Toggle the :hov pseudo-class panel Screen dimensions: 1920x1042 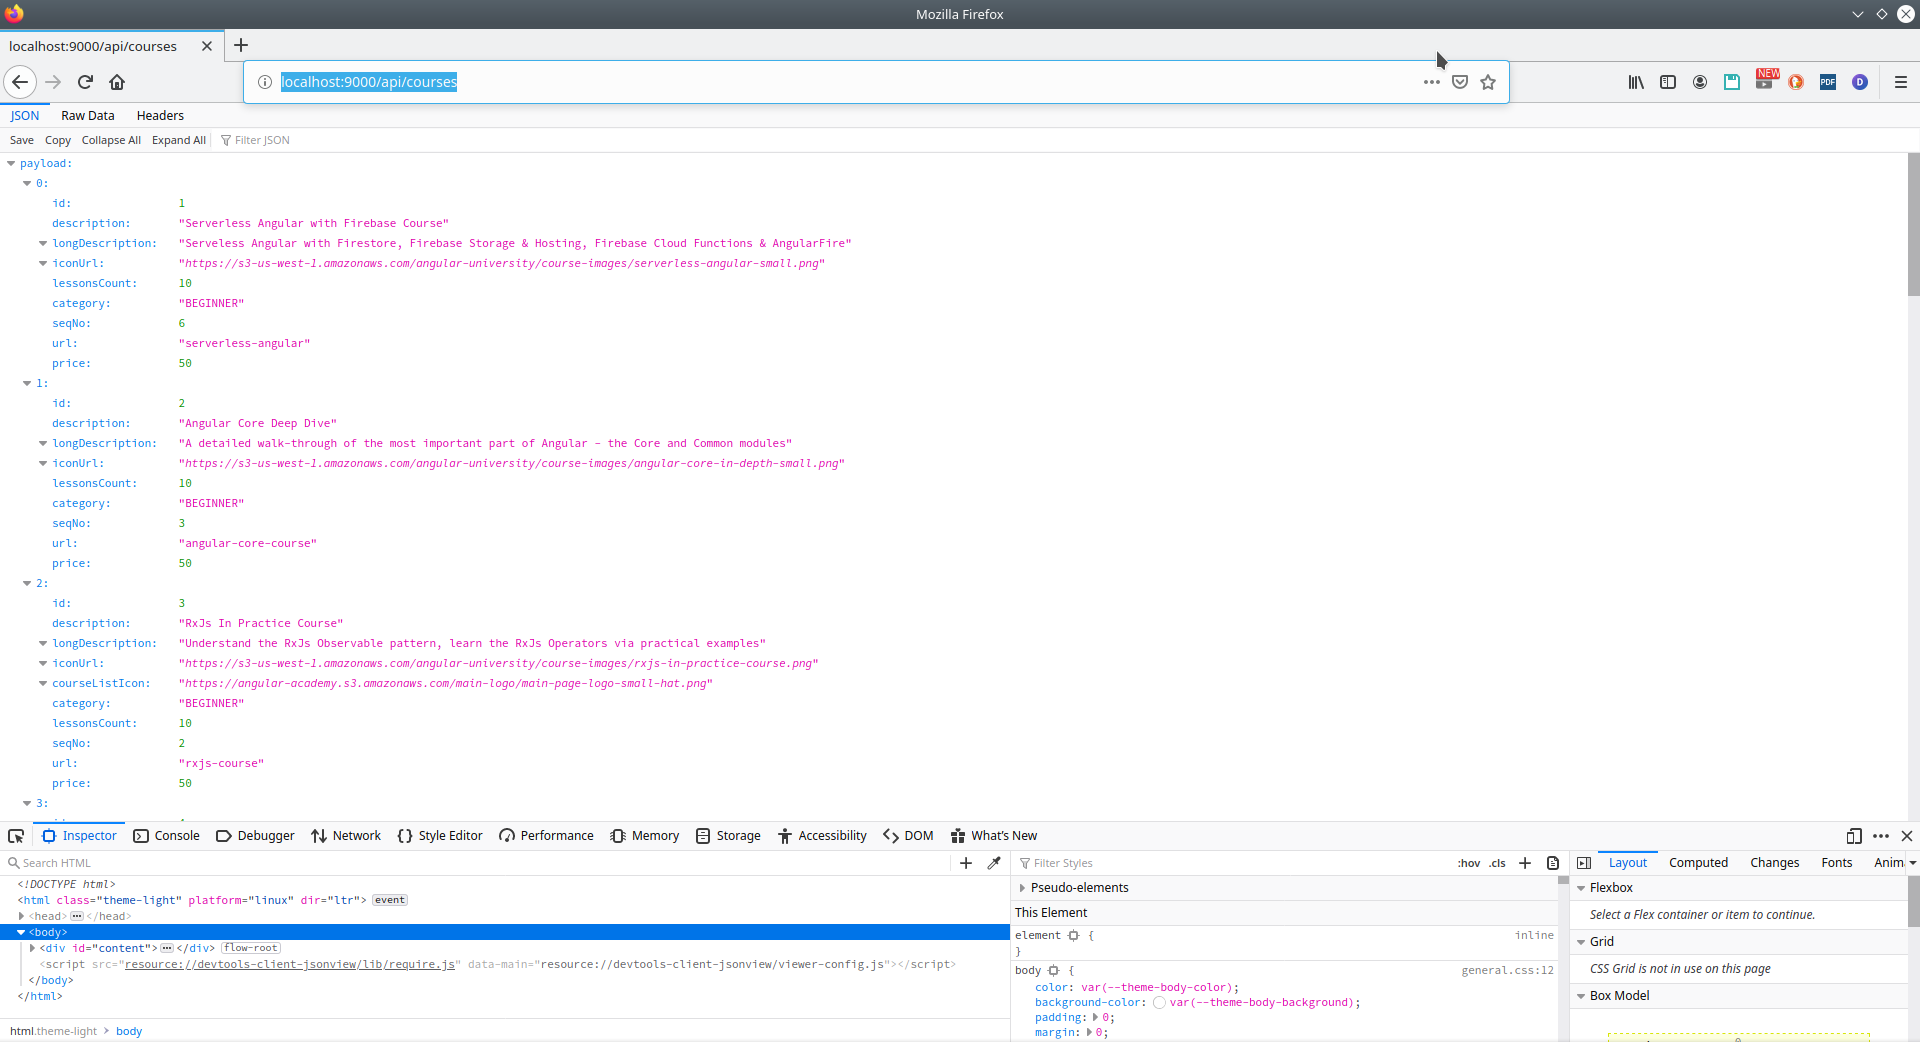tap(1469, 863)
